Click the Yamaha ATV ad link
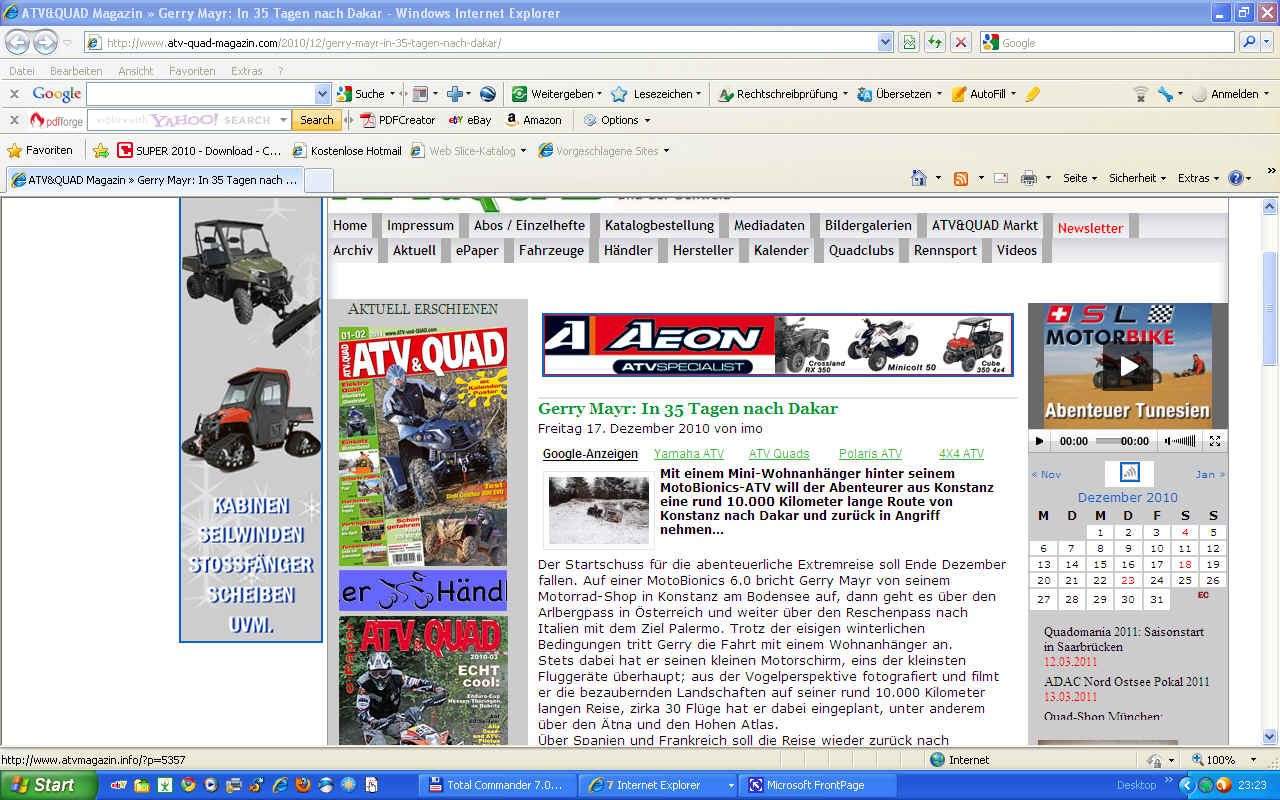 point(689,454)
